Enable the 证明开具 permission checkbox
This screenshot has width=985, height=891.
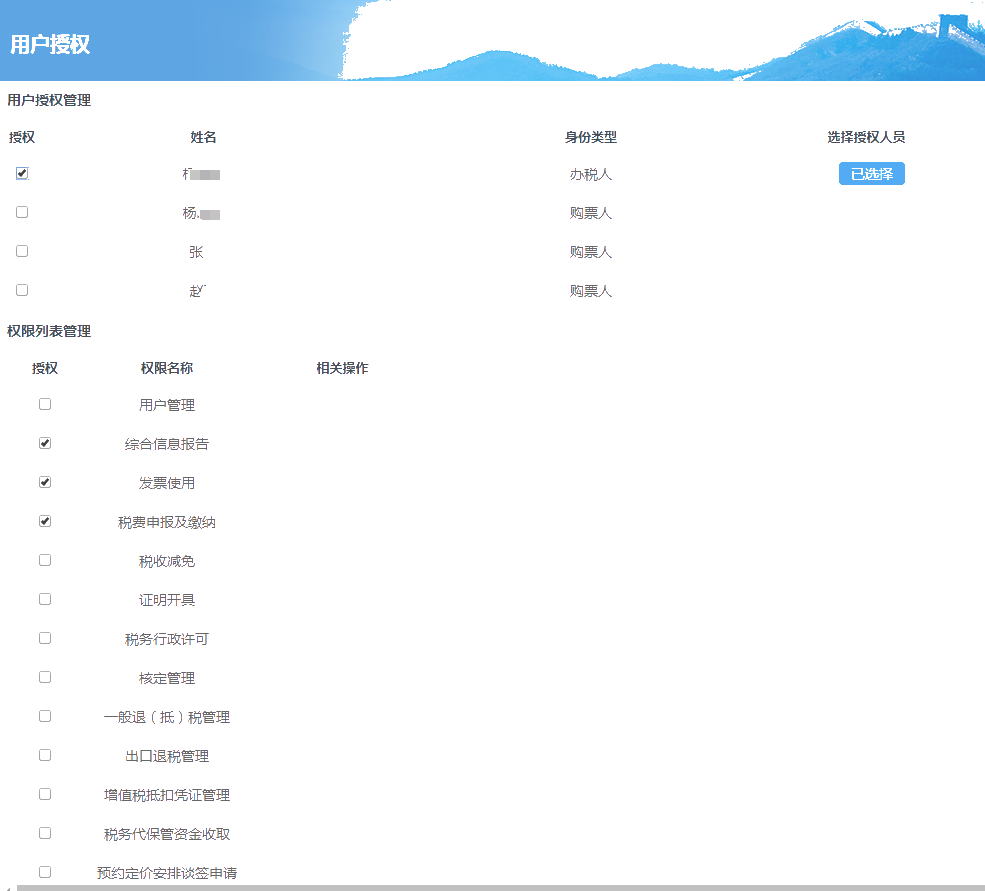click(45, 599)
